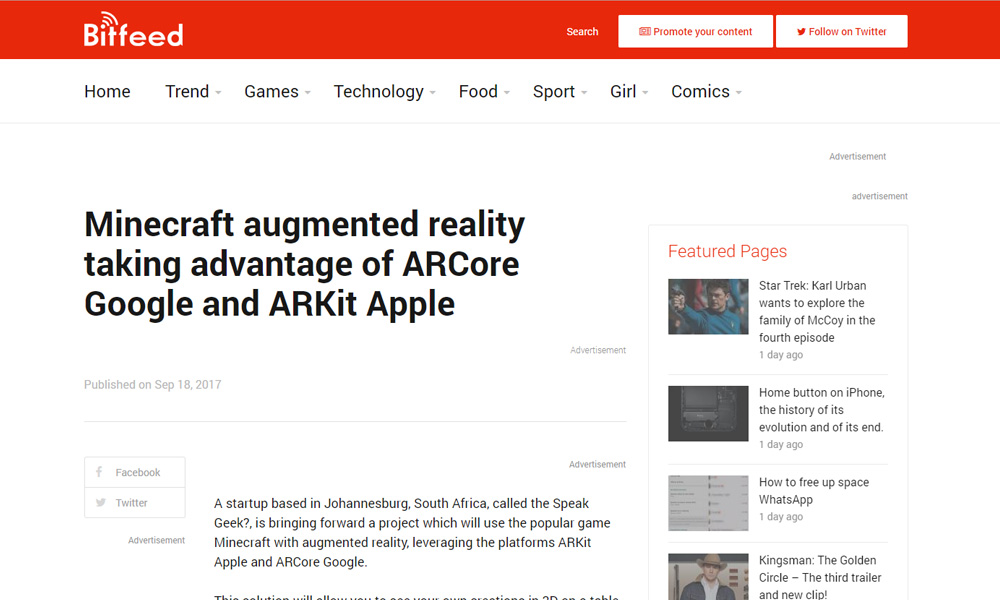Click '1 day ago' under Star Trek article
The image size is (1000, 600).
[781, 355]
